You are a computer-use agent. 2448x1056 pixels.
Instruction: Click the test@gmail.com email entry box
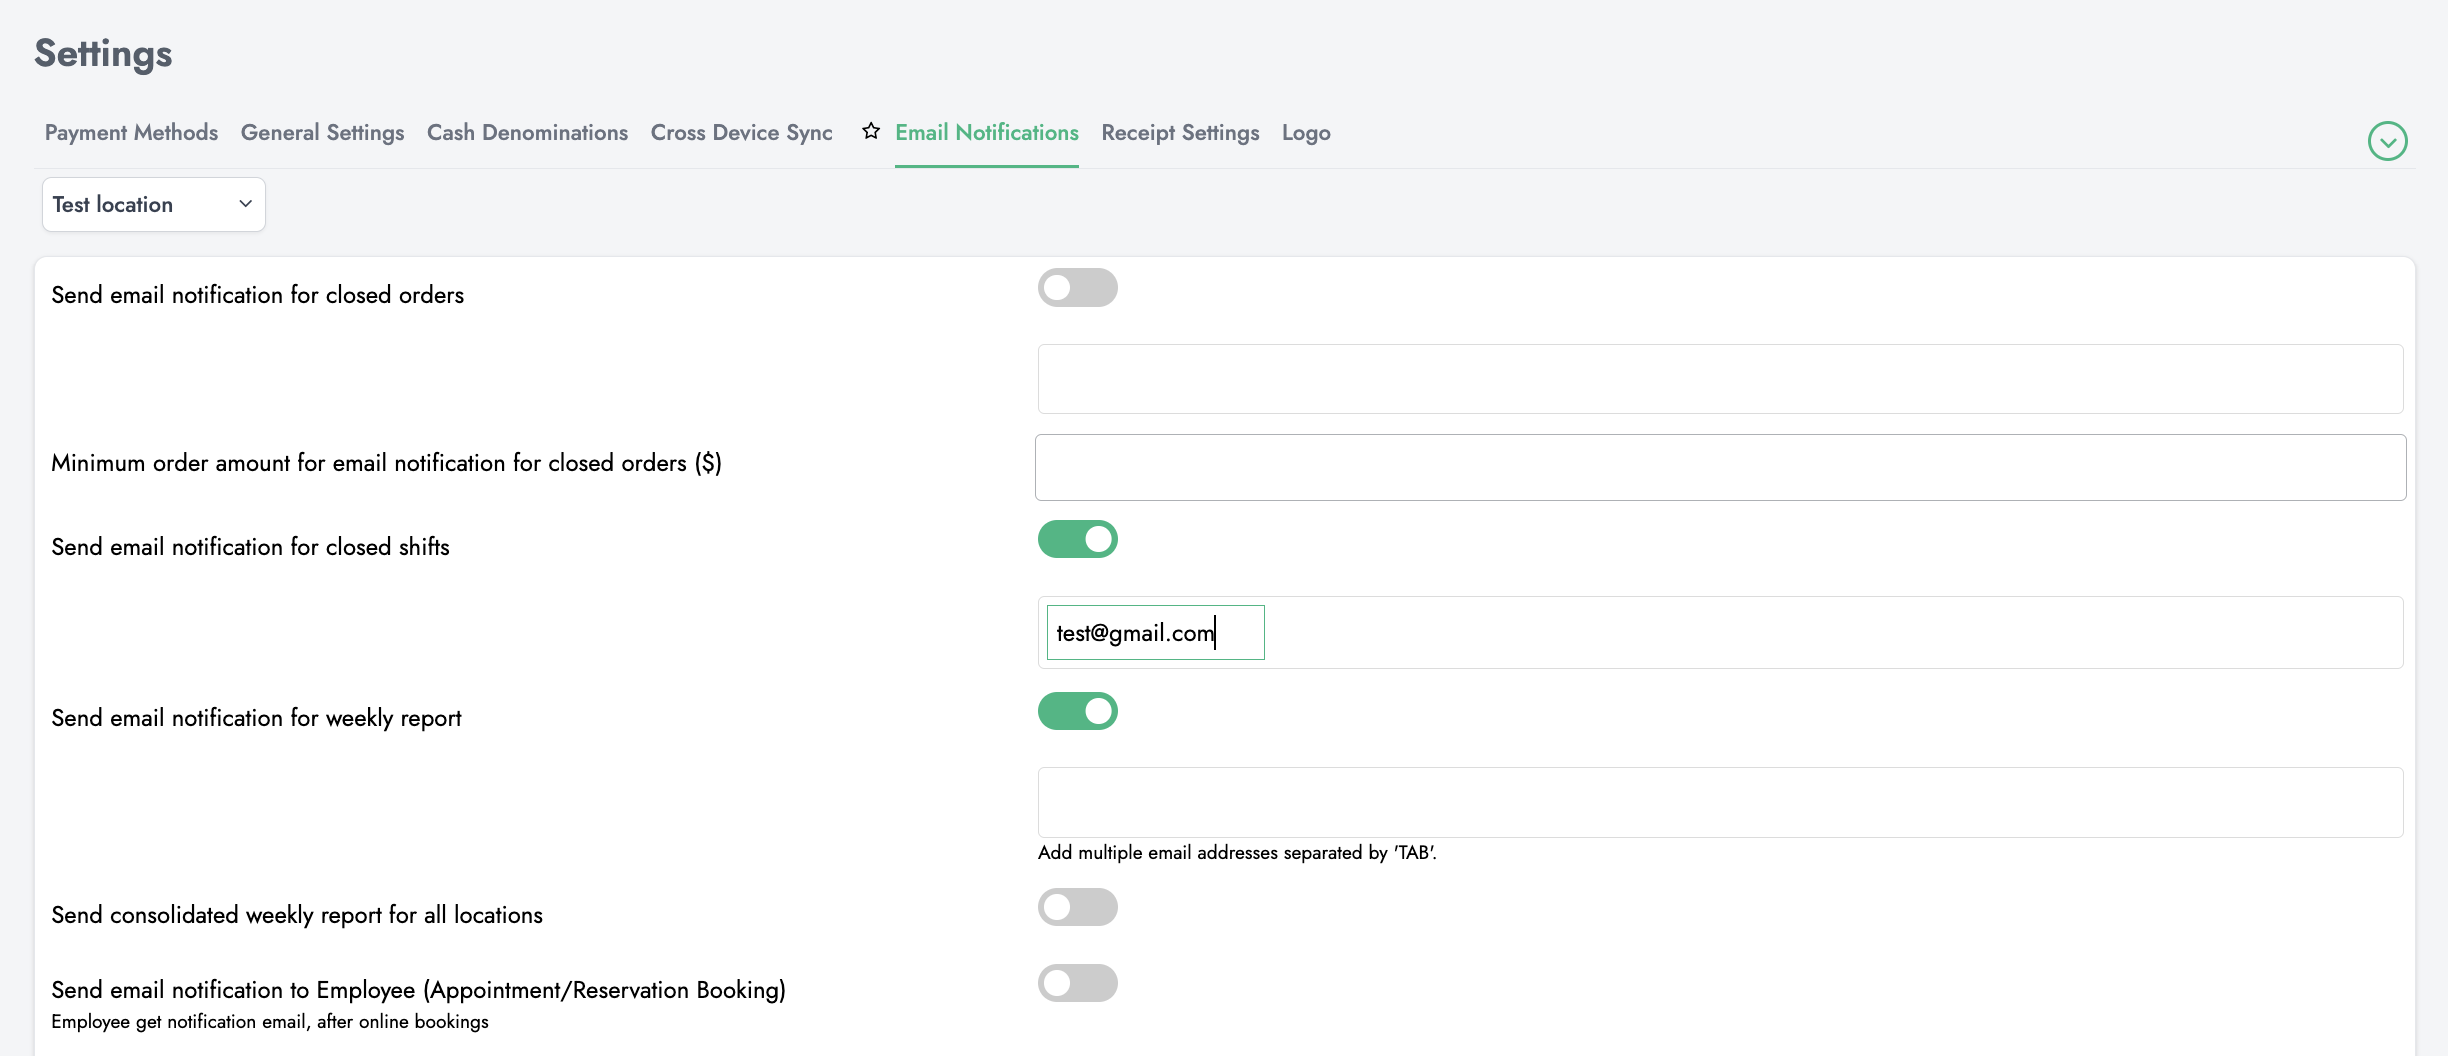(x=1155, y=633)
